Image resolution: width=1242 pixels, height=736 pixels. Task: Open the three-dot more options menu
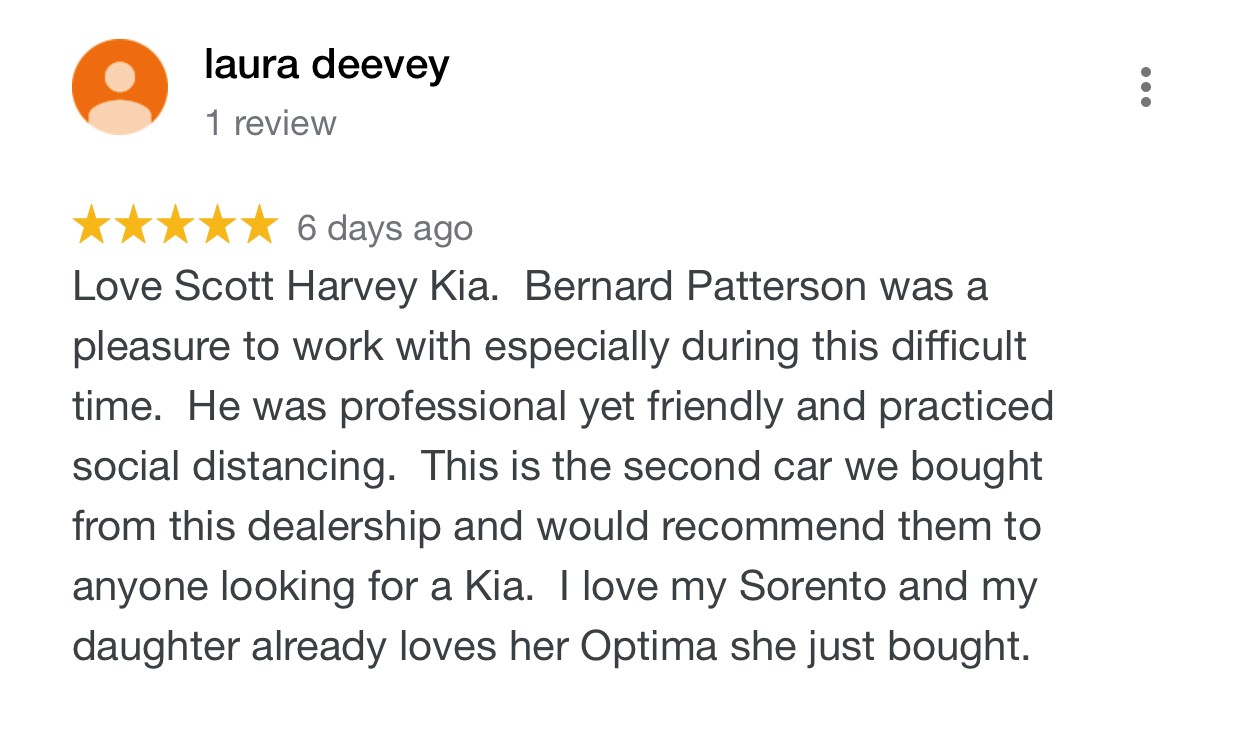pyautogui.click(x=1146, y=87)
